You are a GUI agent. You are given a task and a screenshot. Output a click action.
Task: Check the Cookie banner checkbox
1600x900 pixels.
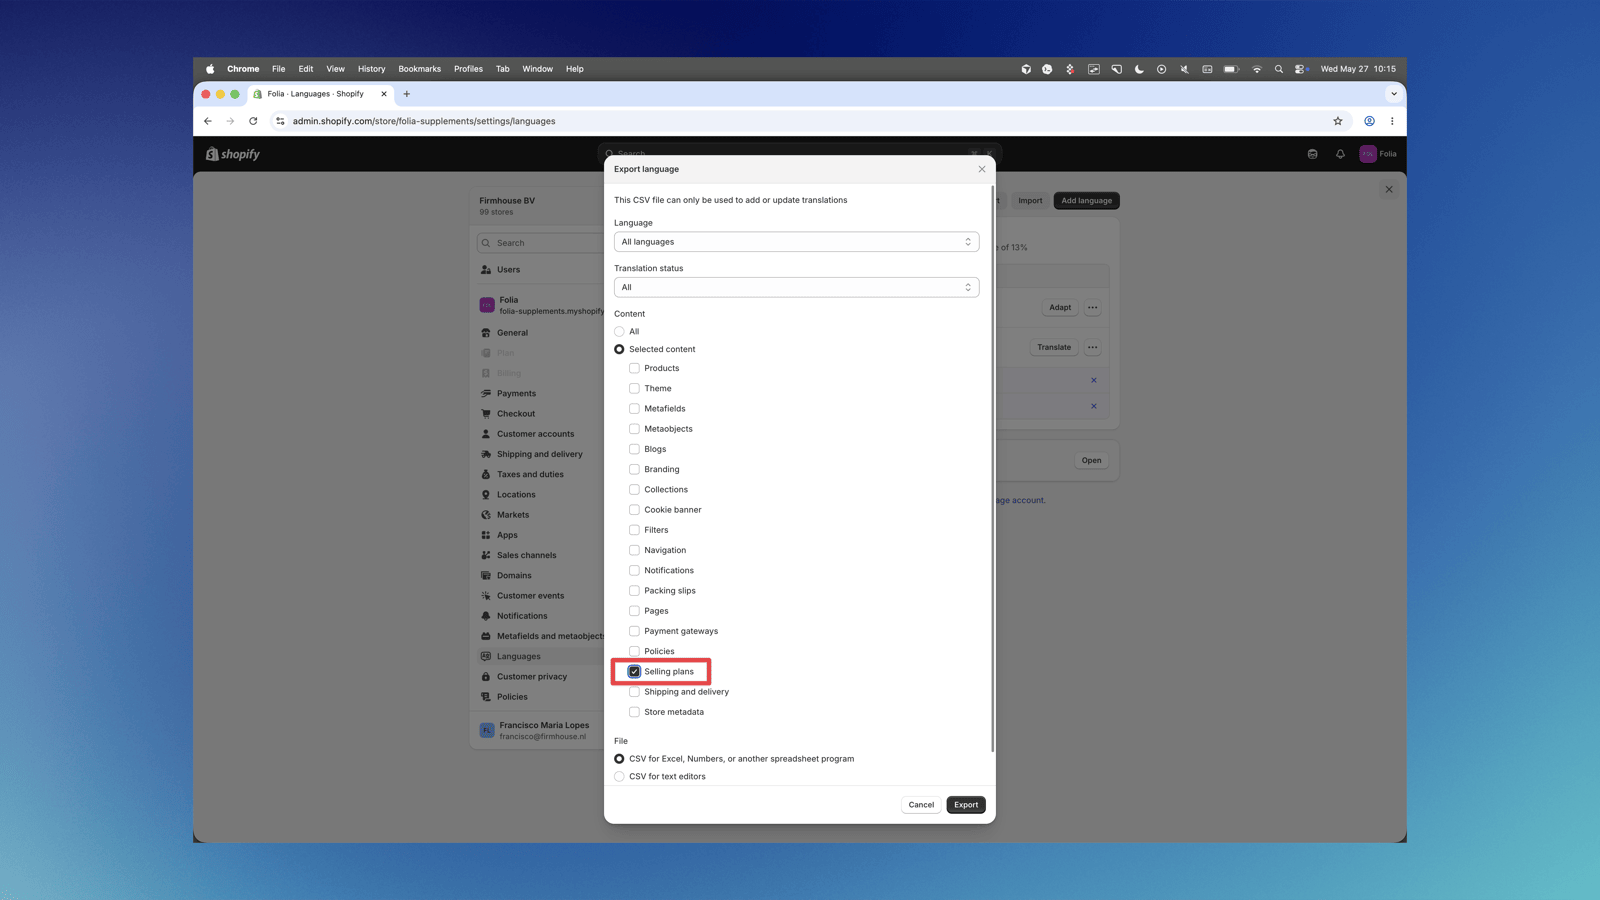pos(634,510)
